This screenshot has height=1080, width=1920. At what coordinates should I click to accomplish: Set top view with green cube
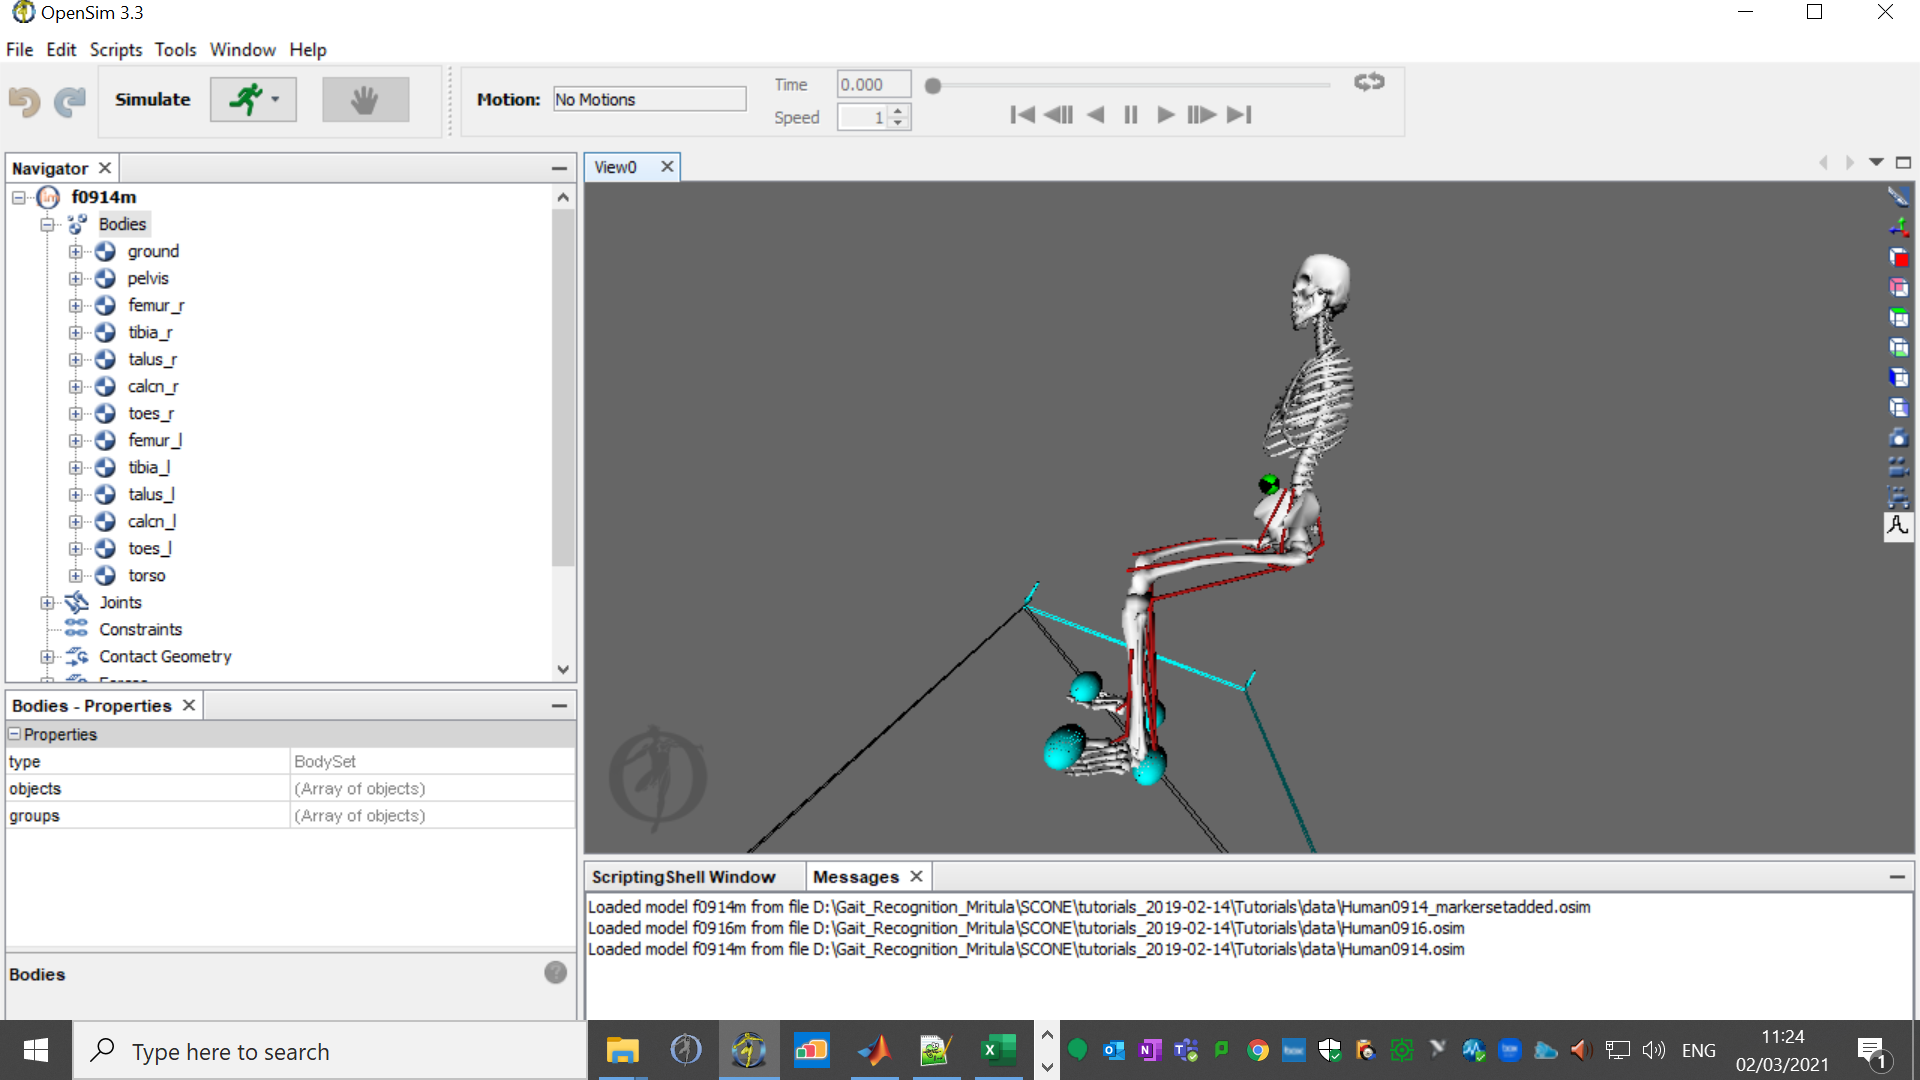(x=1898, y=317)
